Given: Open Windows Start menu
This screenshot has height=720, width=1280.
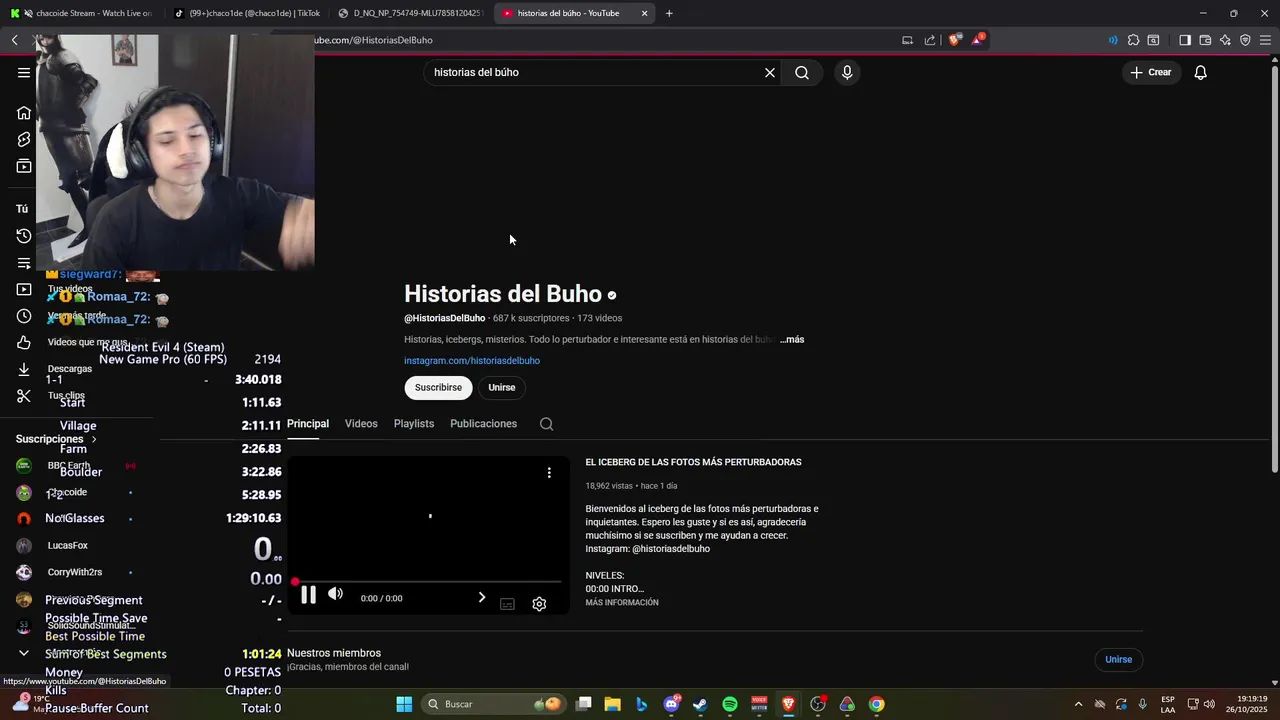Looking at the screenshot, I should click(404, 704).
